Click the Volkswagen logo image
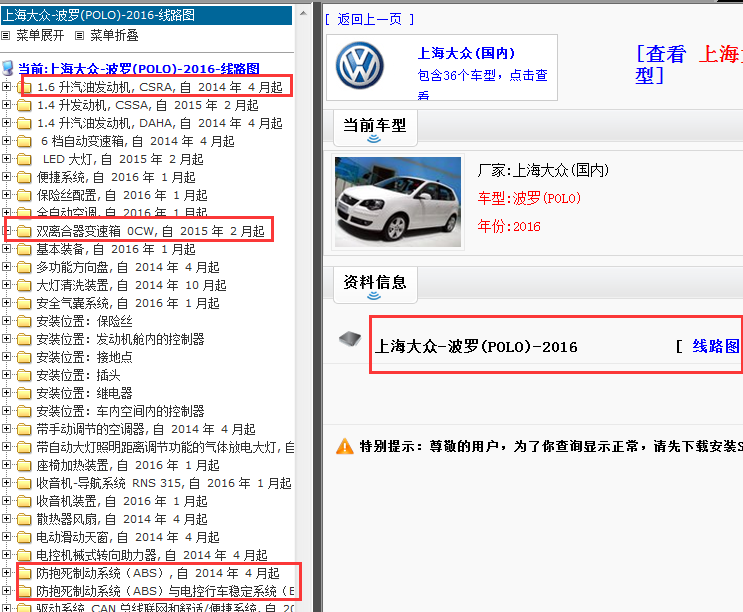743x612 pixels. [x=360, y=65]
